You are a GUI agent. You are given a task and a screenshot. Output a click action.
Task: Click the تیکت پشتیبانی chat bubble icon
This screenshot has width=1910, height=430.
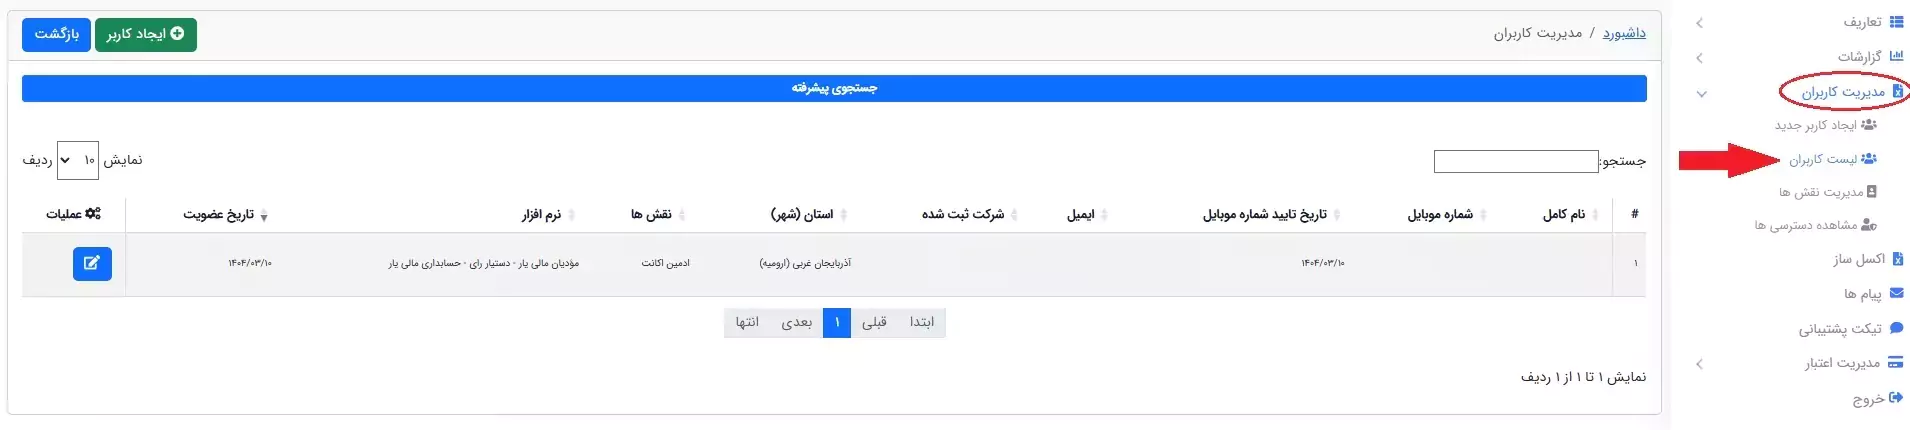coord(1896,328)
